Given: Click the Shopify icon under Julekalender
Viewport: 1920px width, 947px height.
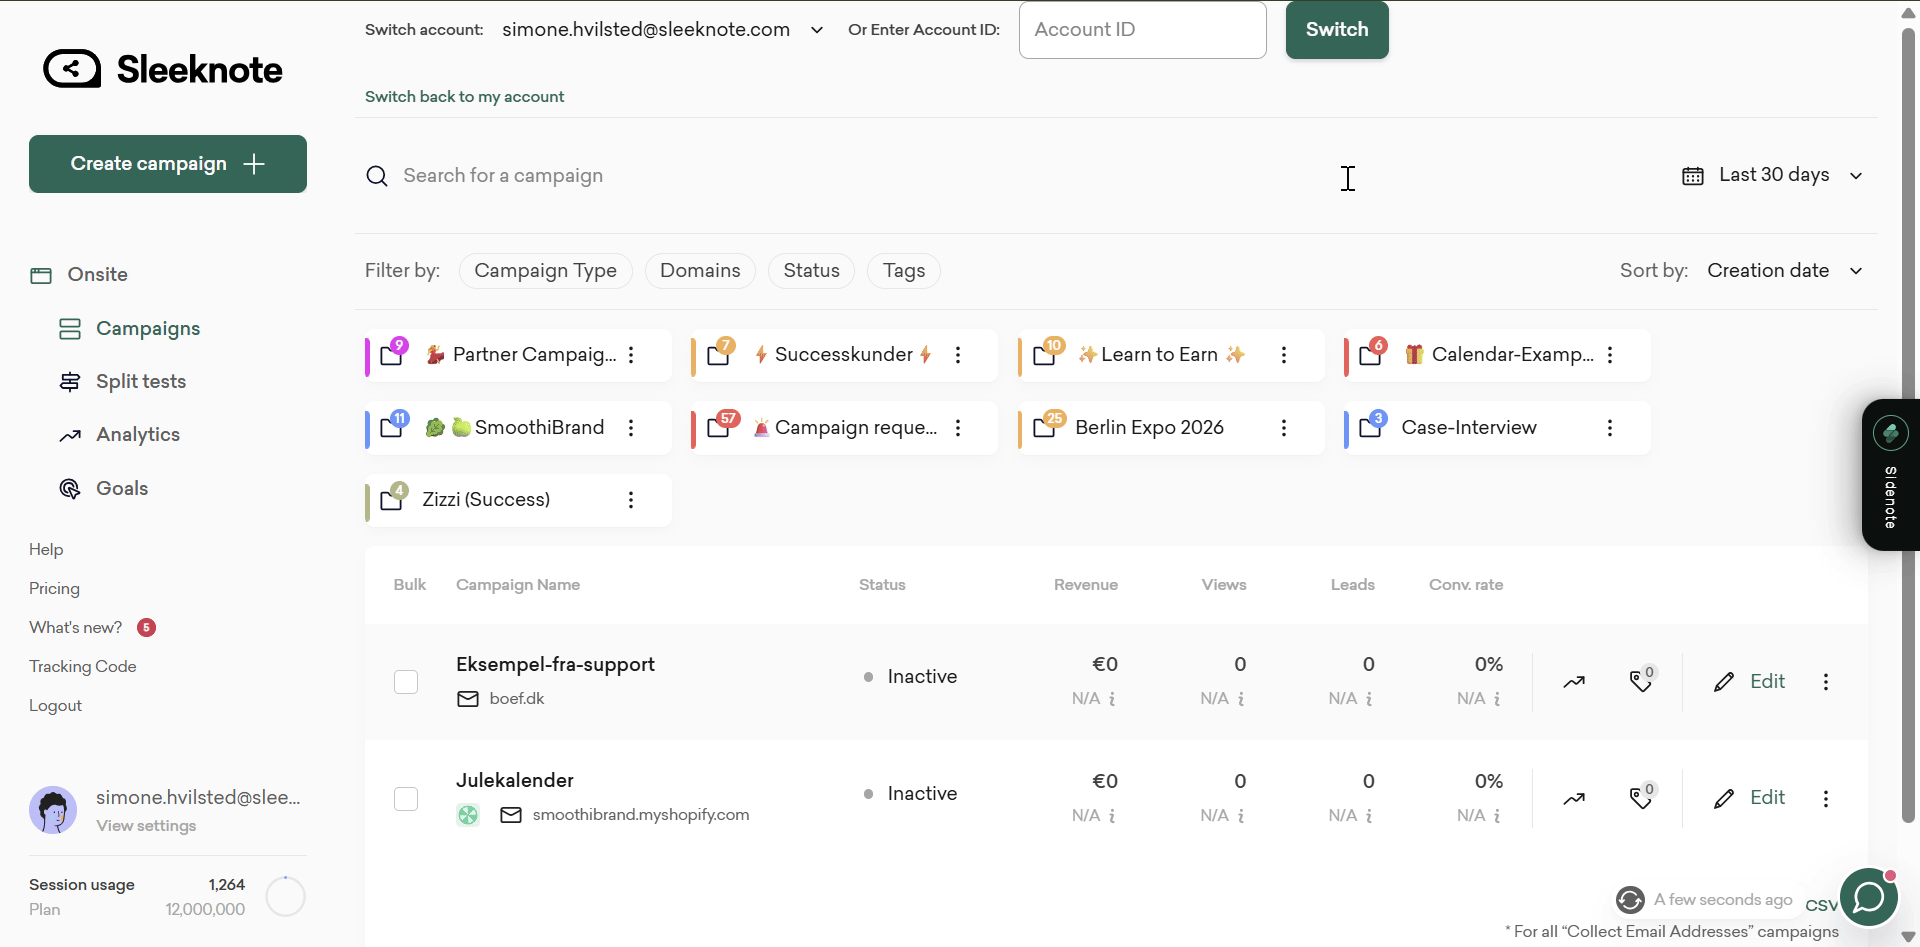Looking at the screenshot, I should click(x=468, y=815).
